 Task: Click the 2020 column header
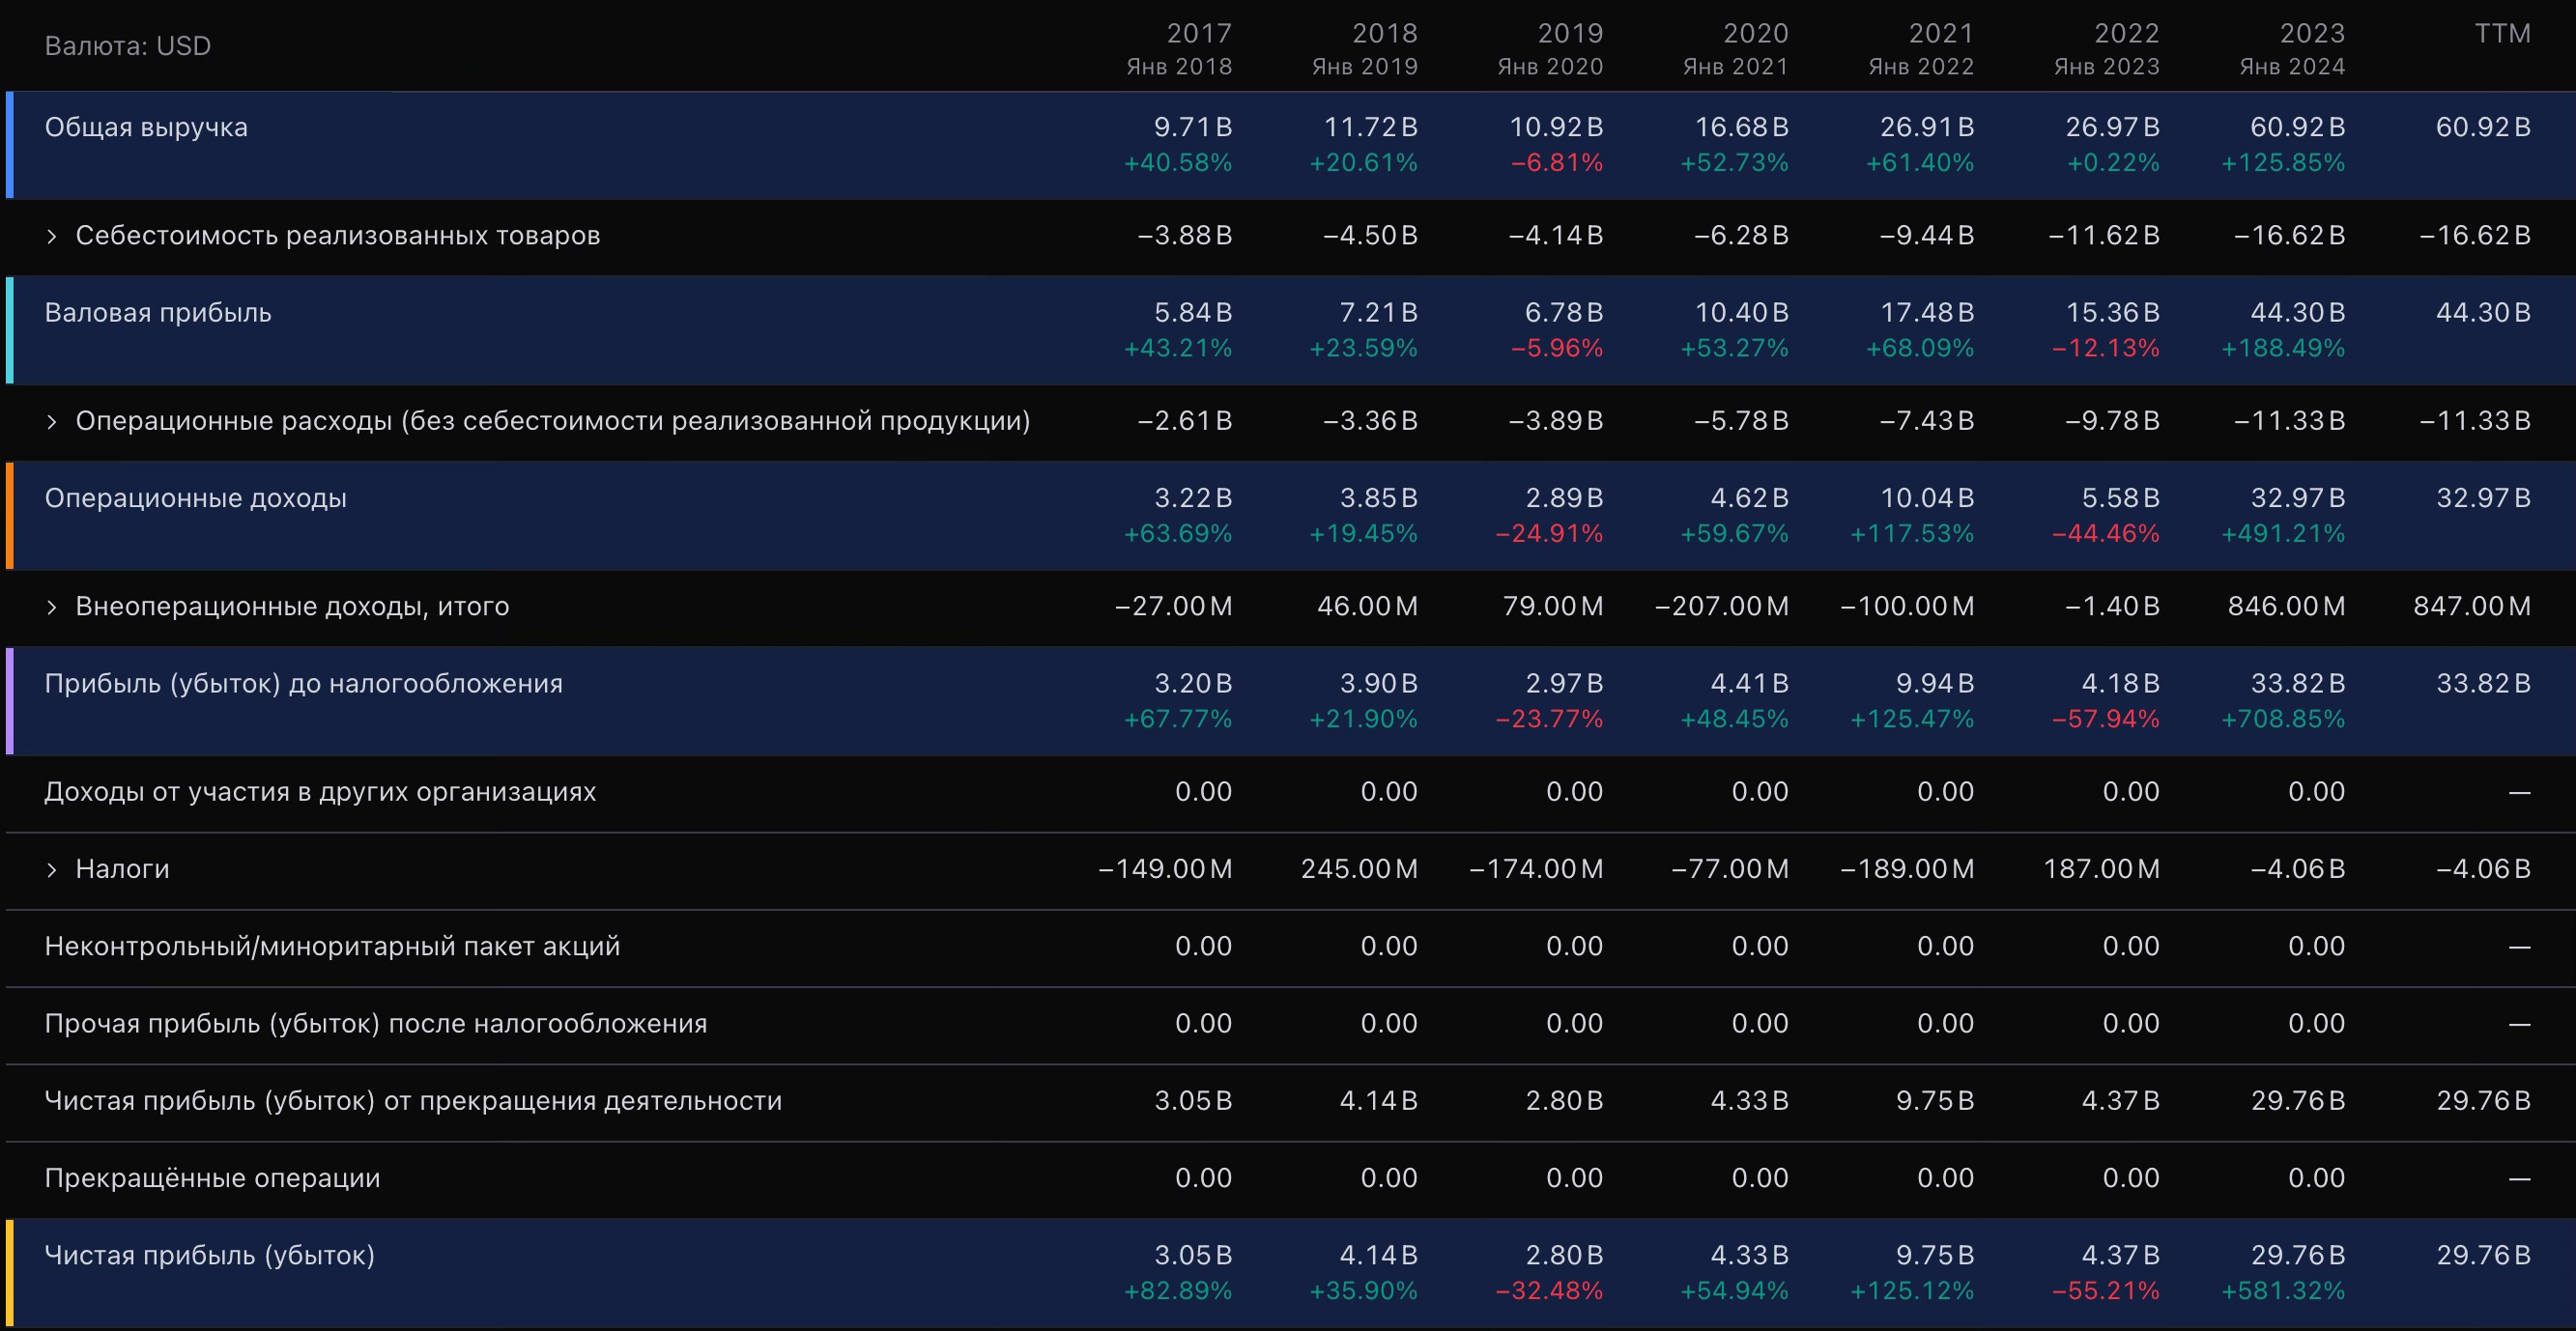[x=1755, y=34]
